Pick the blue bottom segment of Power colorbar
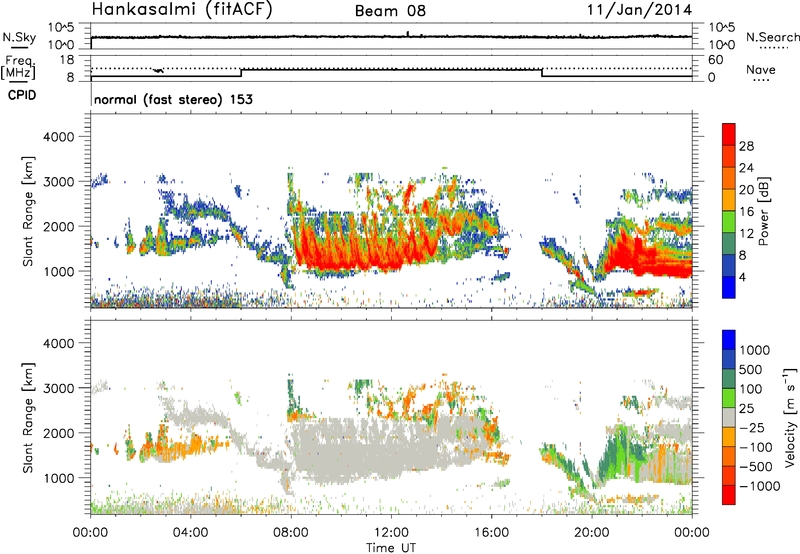 click(729, 287)
